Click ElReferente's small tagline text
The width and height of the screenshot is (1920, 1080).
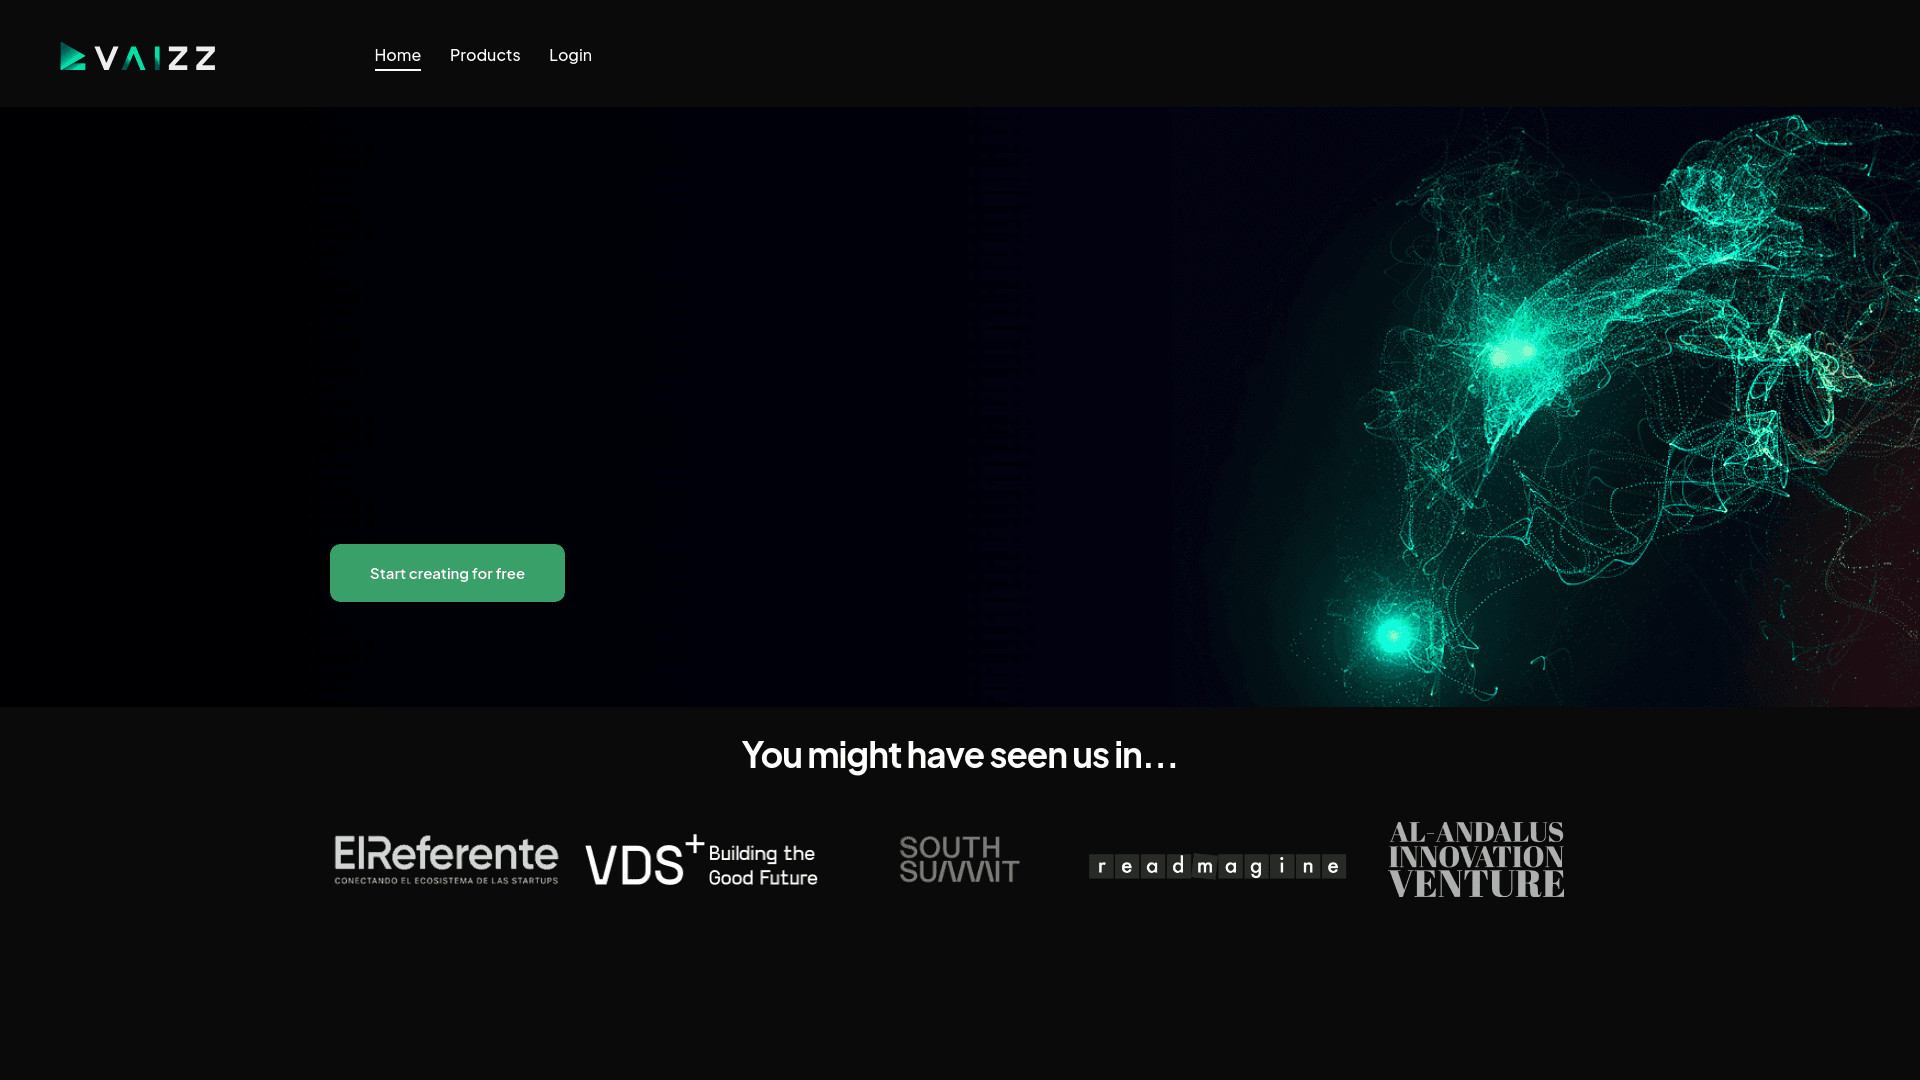tap(446, 881)
